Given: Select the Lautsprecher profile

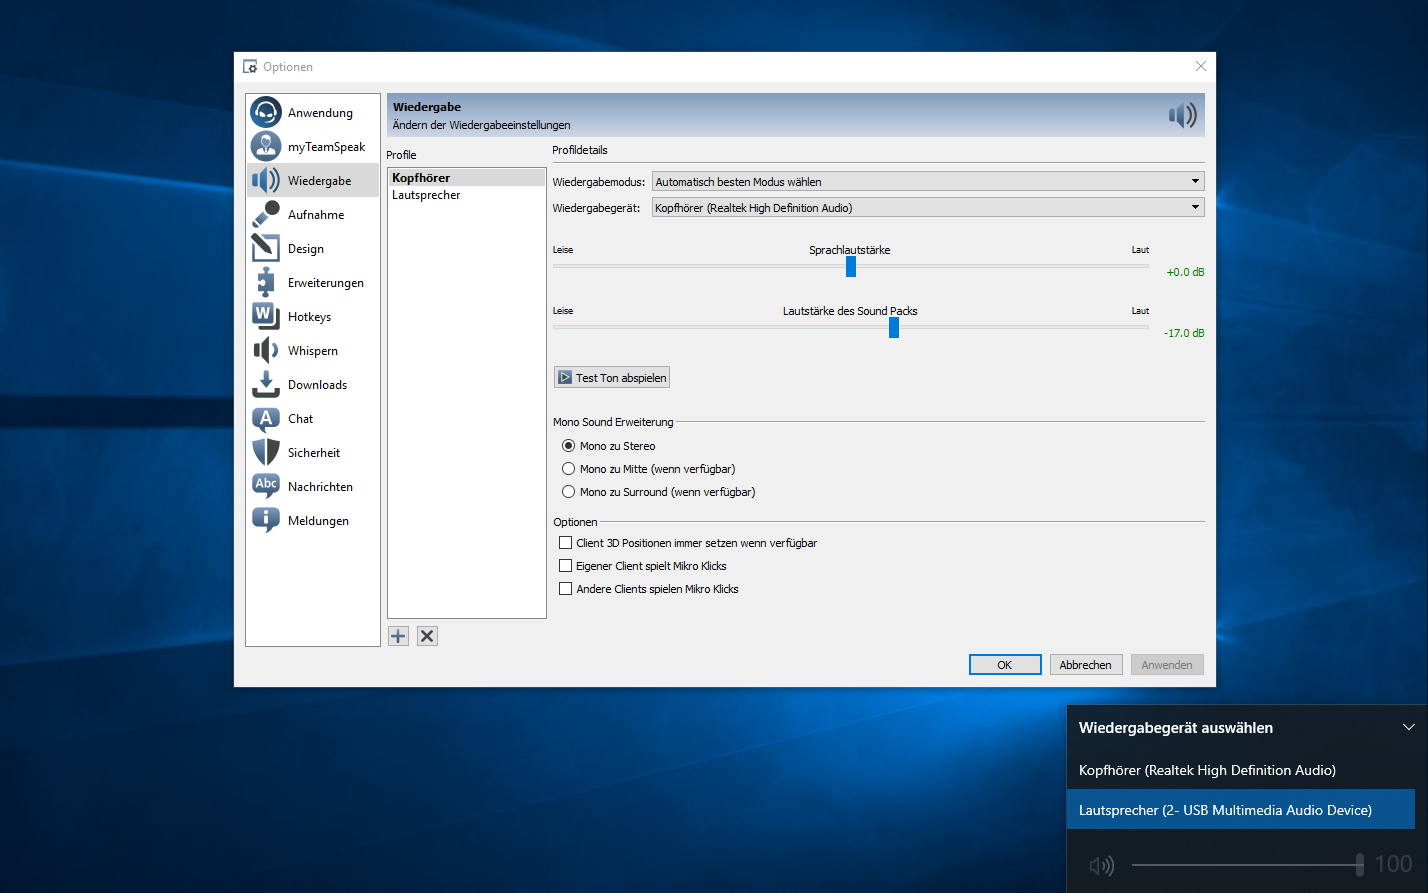Looking at the screenshot, I should pos(424,195).
